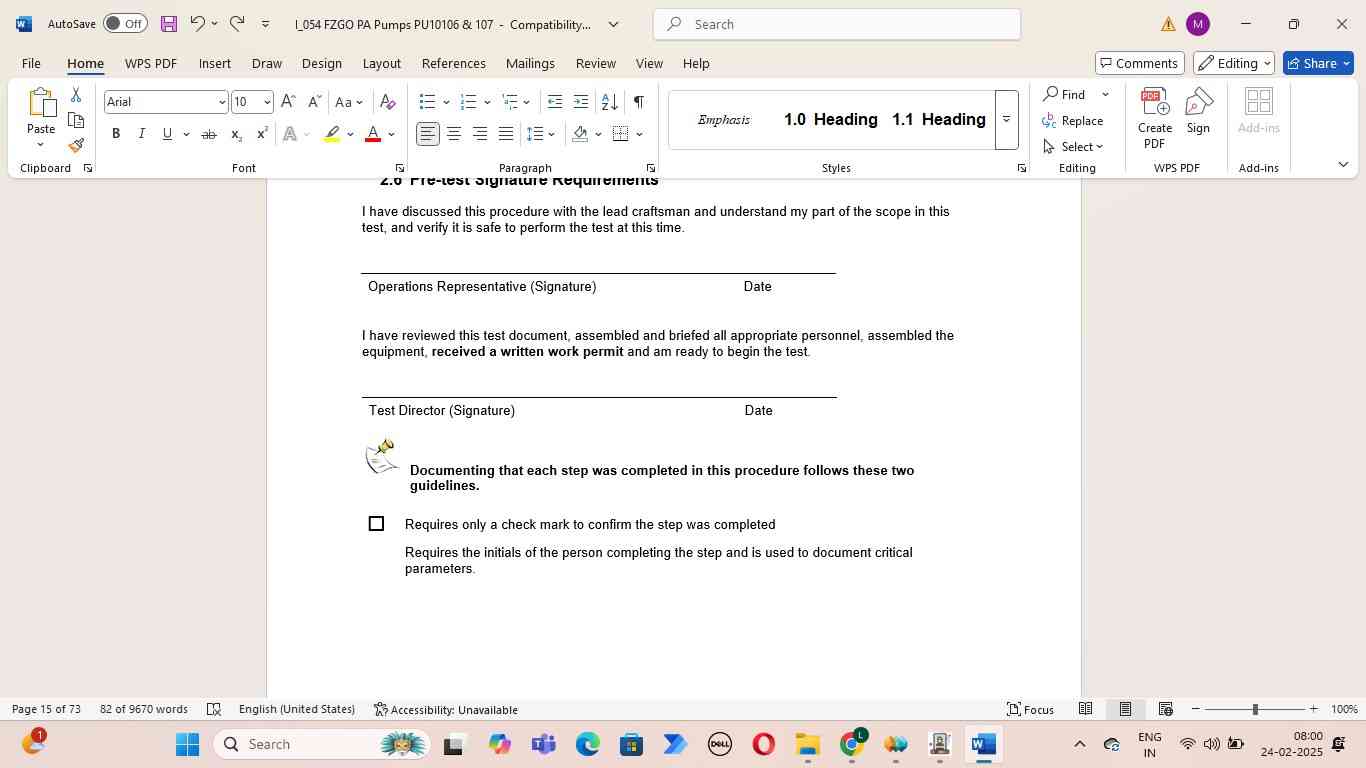Image resolution: width=1366 pixels, height=768 pixels.
Task: Apply red font color
Action: [x=373, y=134]
